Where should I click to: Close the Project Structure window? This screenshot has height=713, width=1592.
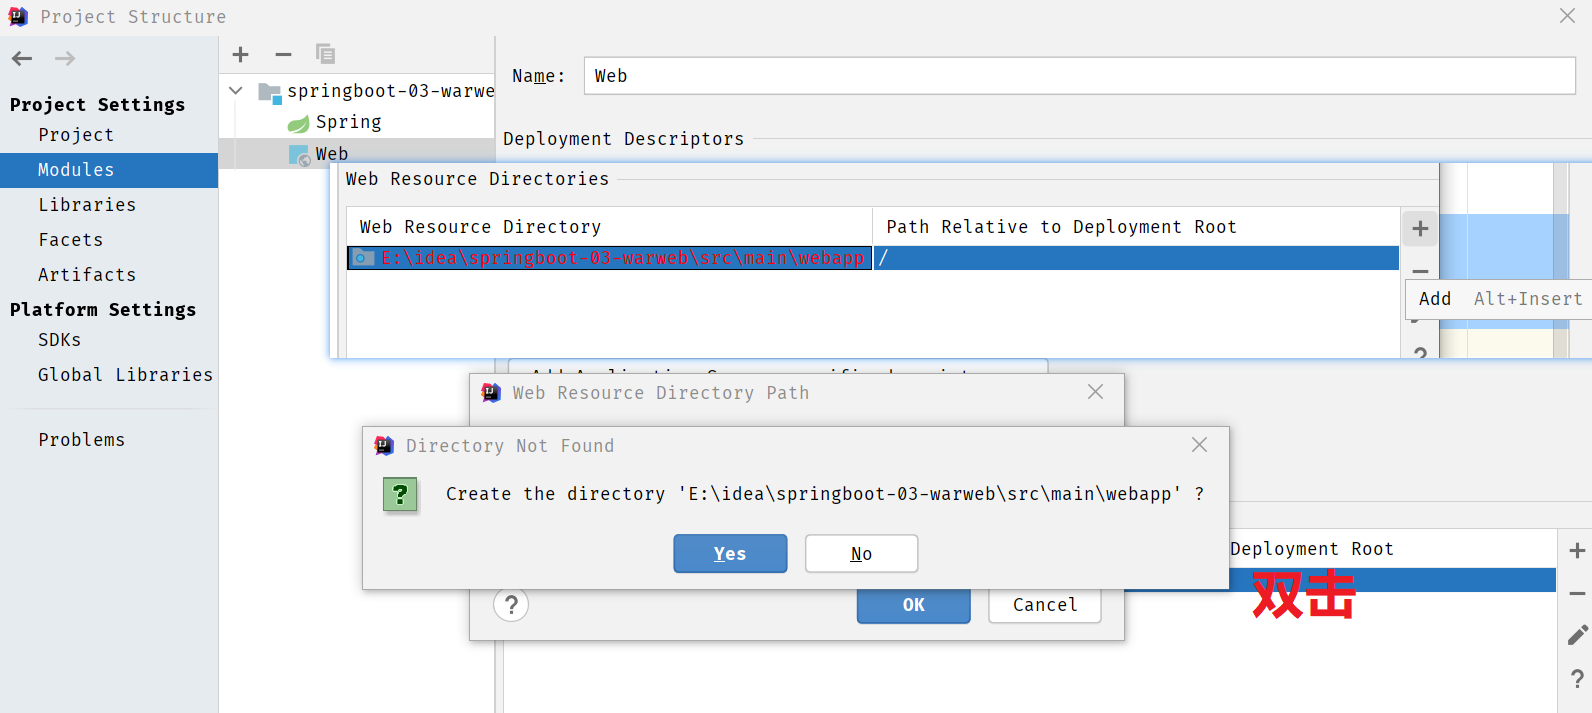tap(1567, 16)
